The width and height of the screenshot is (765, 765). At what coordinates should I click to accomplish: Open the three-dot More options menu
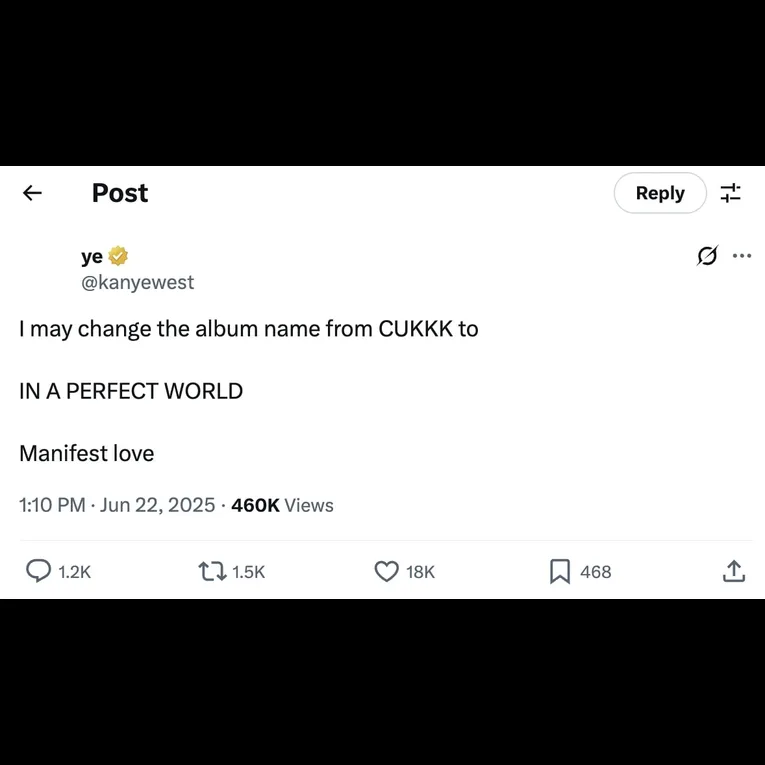pos(741,256)
